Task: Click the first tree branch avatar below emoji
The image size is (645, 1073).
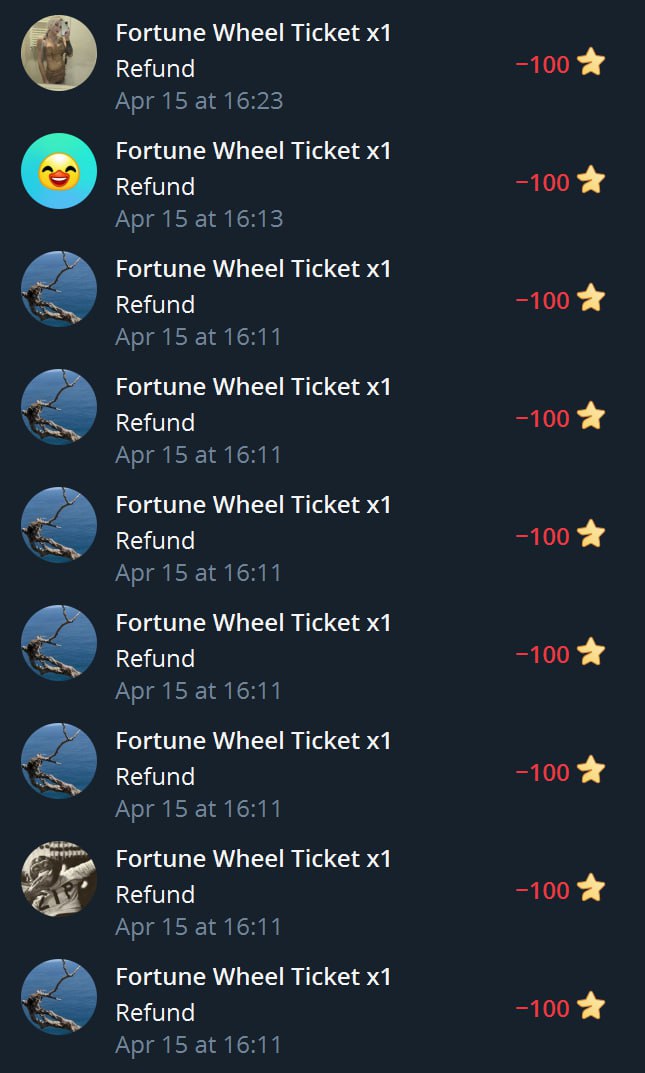Action: [59, 289]
